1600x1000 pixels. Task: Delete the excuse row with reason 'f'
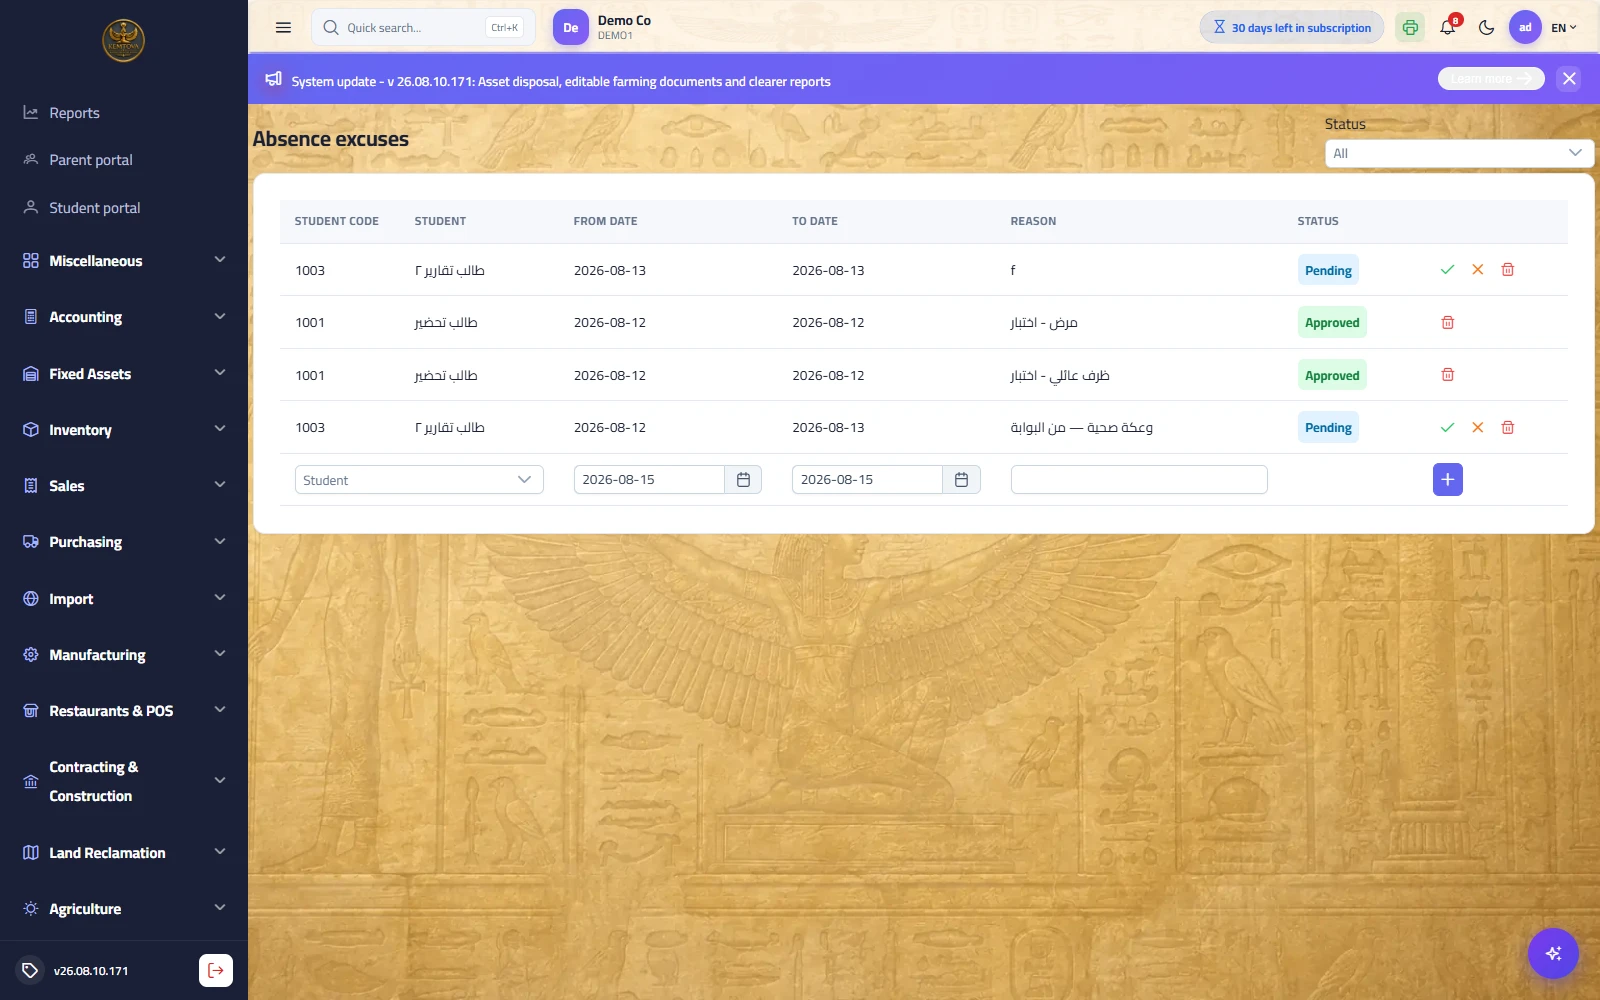click(x=1508, y=270)
